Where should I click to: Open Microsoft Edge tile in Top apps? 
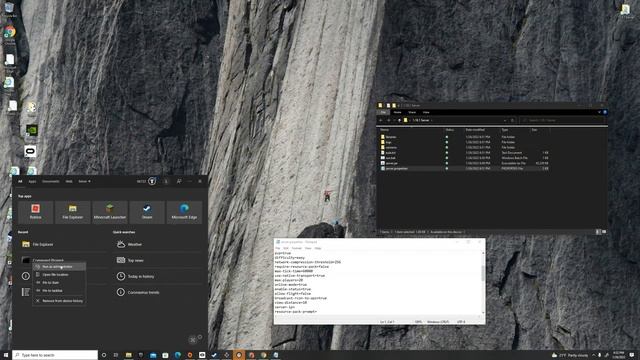184,212
